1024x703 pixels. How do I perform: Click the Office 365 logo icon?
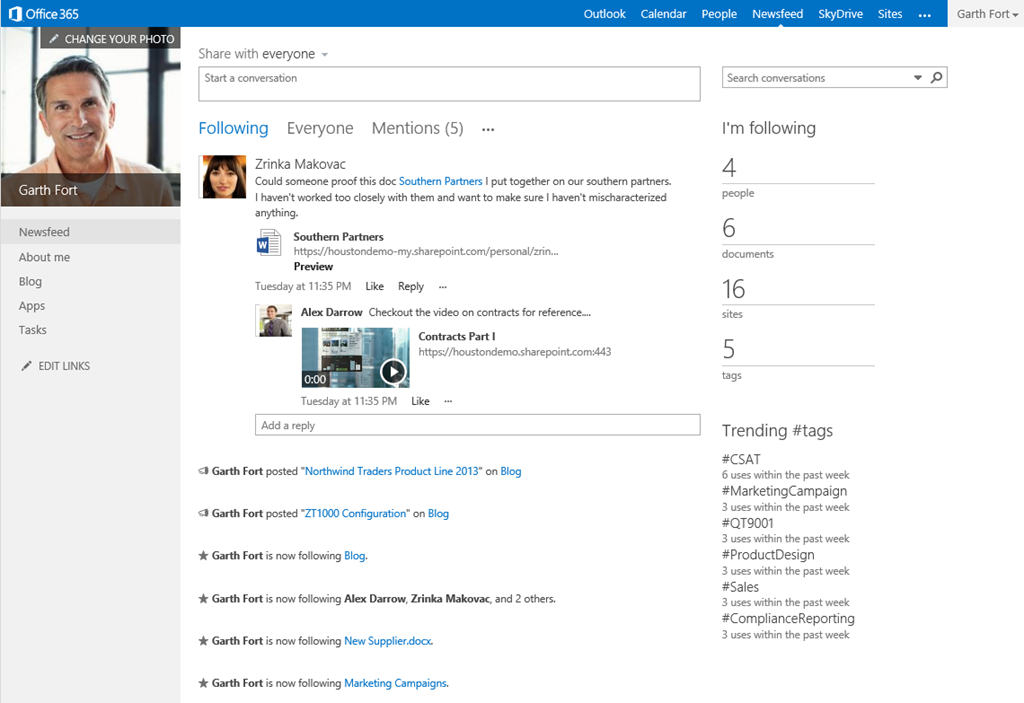(x=15, y=14)
